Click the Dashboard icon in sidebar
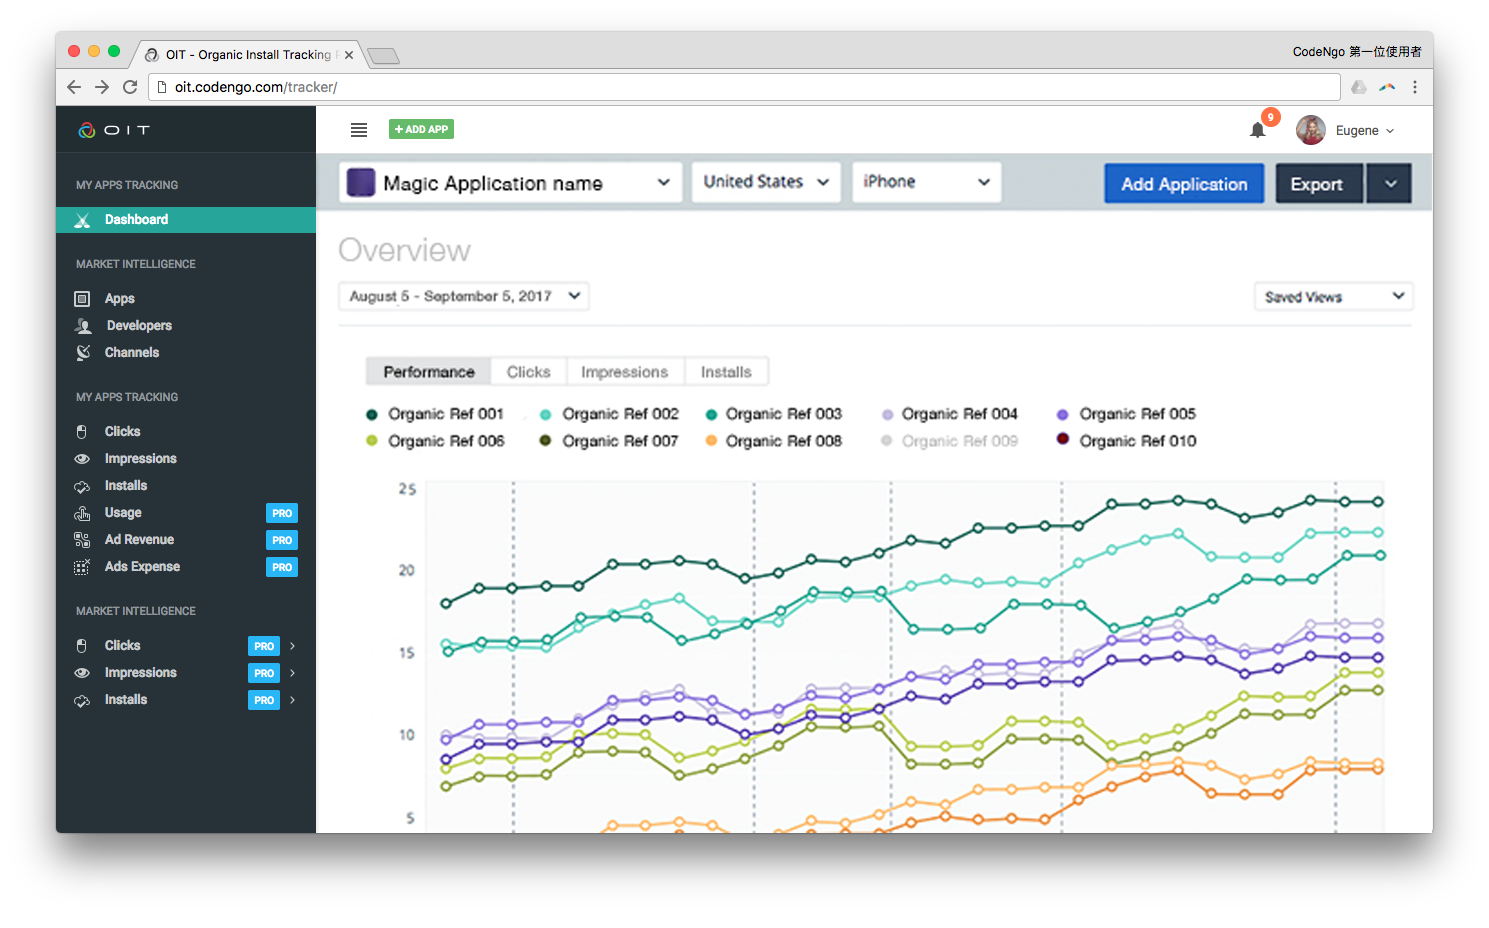This screenshot has width=1489, height=928. point(83,220)
